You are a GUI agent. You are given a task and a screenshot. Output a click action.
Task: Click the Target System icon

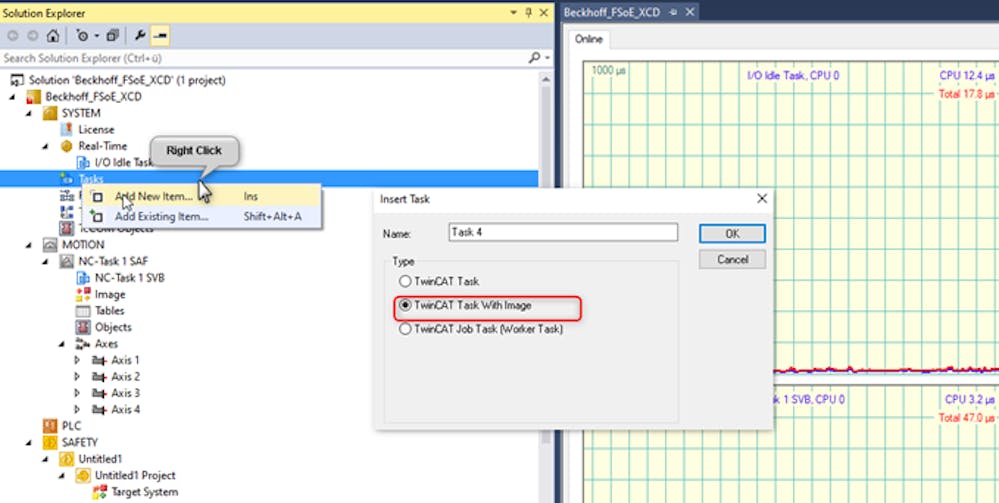point(99,492)
